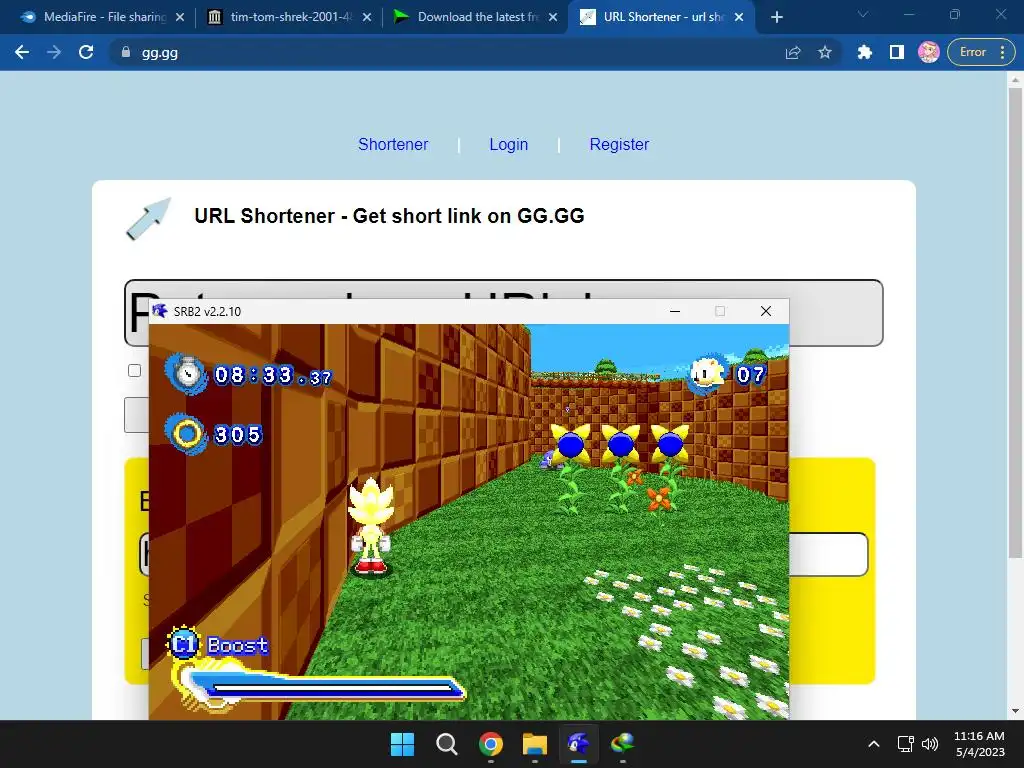Click the globe app taskbar icon
The width and height of the screenshot is (1024, 768).
click(622, 744)
